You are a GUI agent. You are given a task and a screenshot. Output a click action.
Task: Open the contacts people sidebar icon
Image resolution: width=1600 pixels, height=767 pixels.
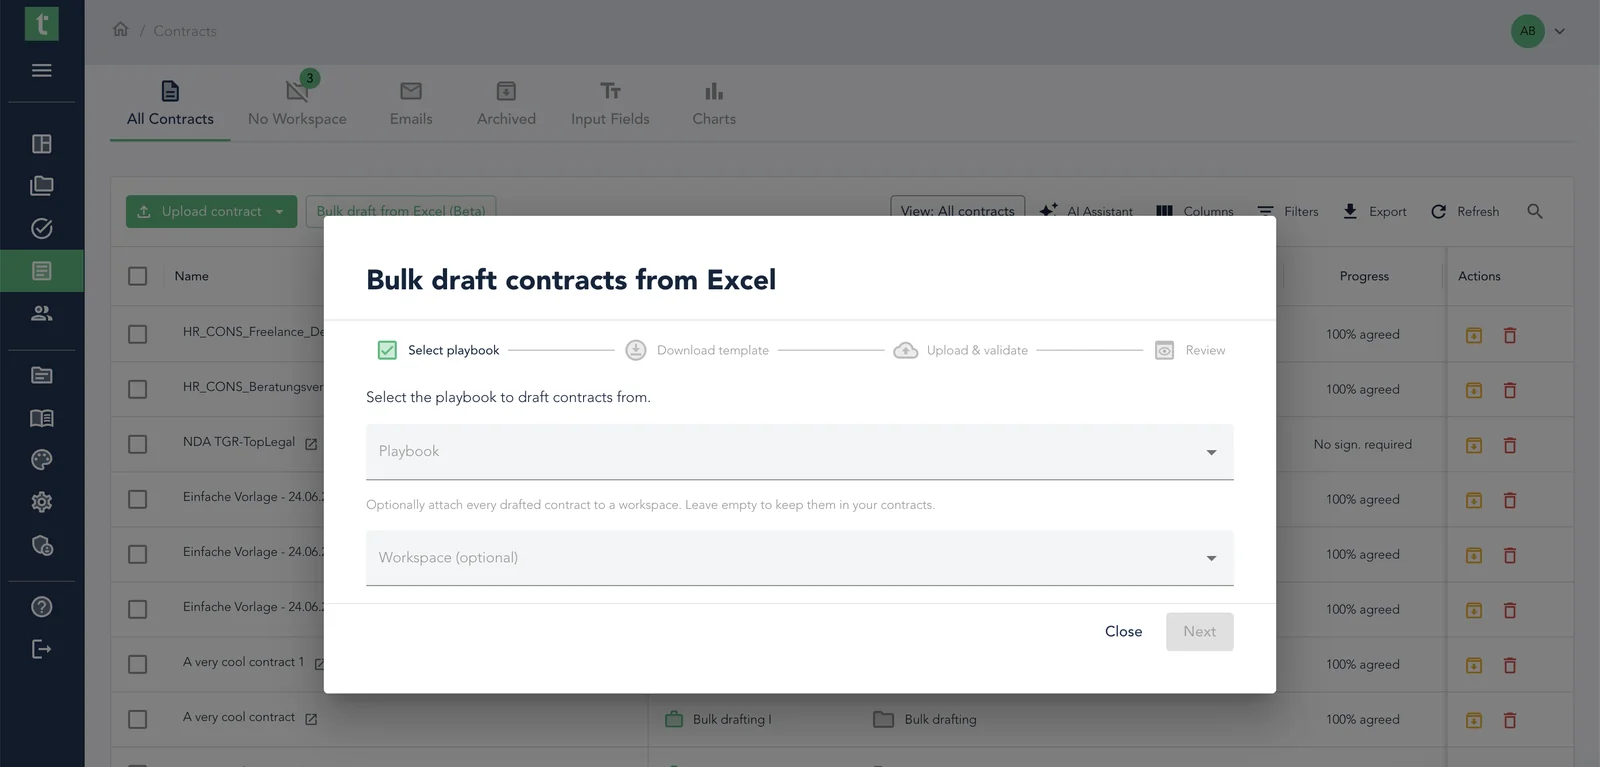pos(41,313)
